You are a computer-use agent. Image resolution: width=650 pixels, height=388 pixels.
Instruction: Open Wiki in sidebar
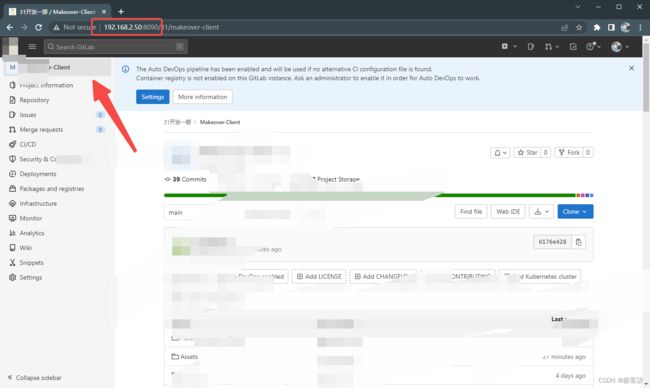(x=26, y=247)
